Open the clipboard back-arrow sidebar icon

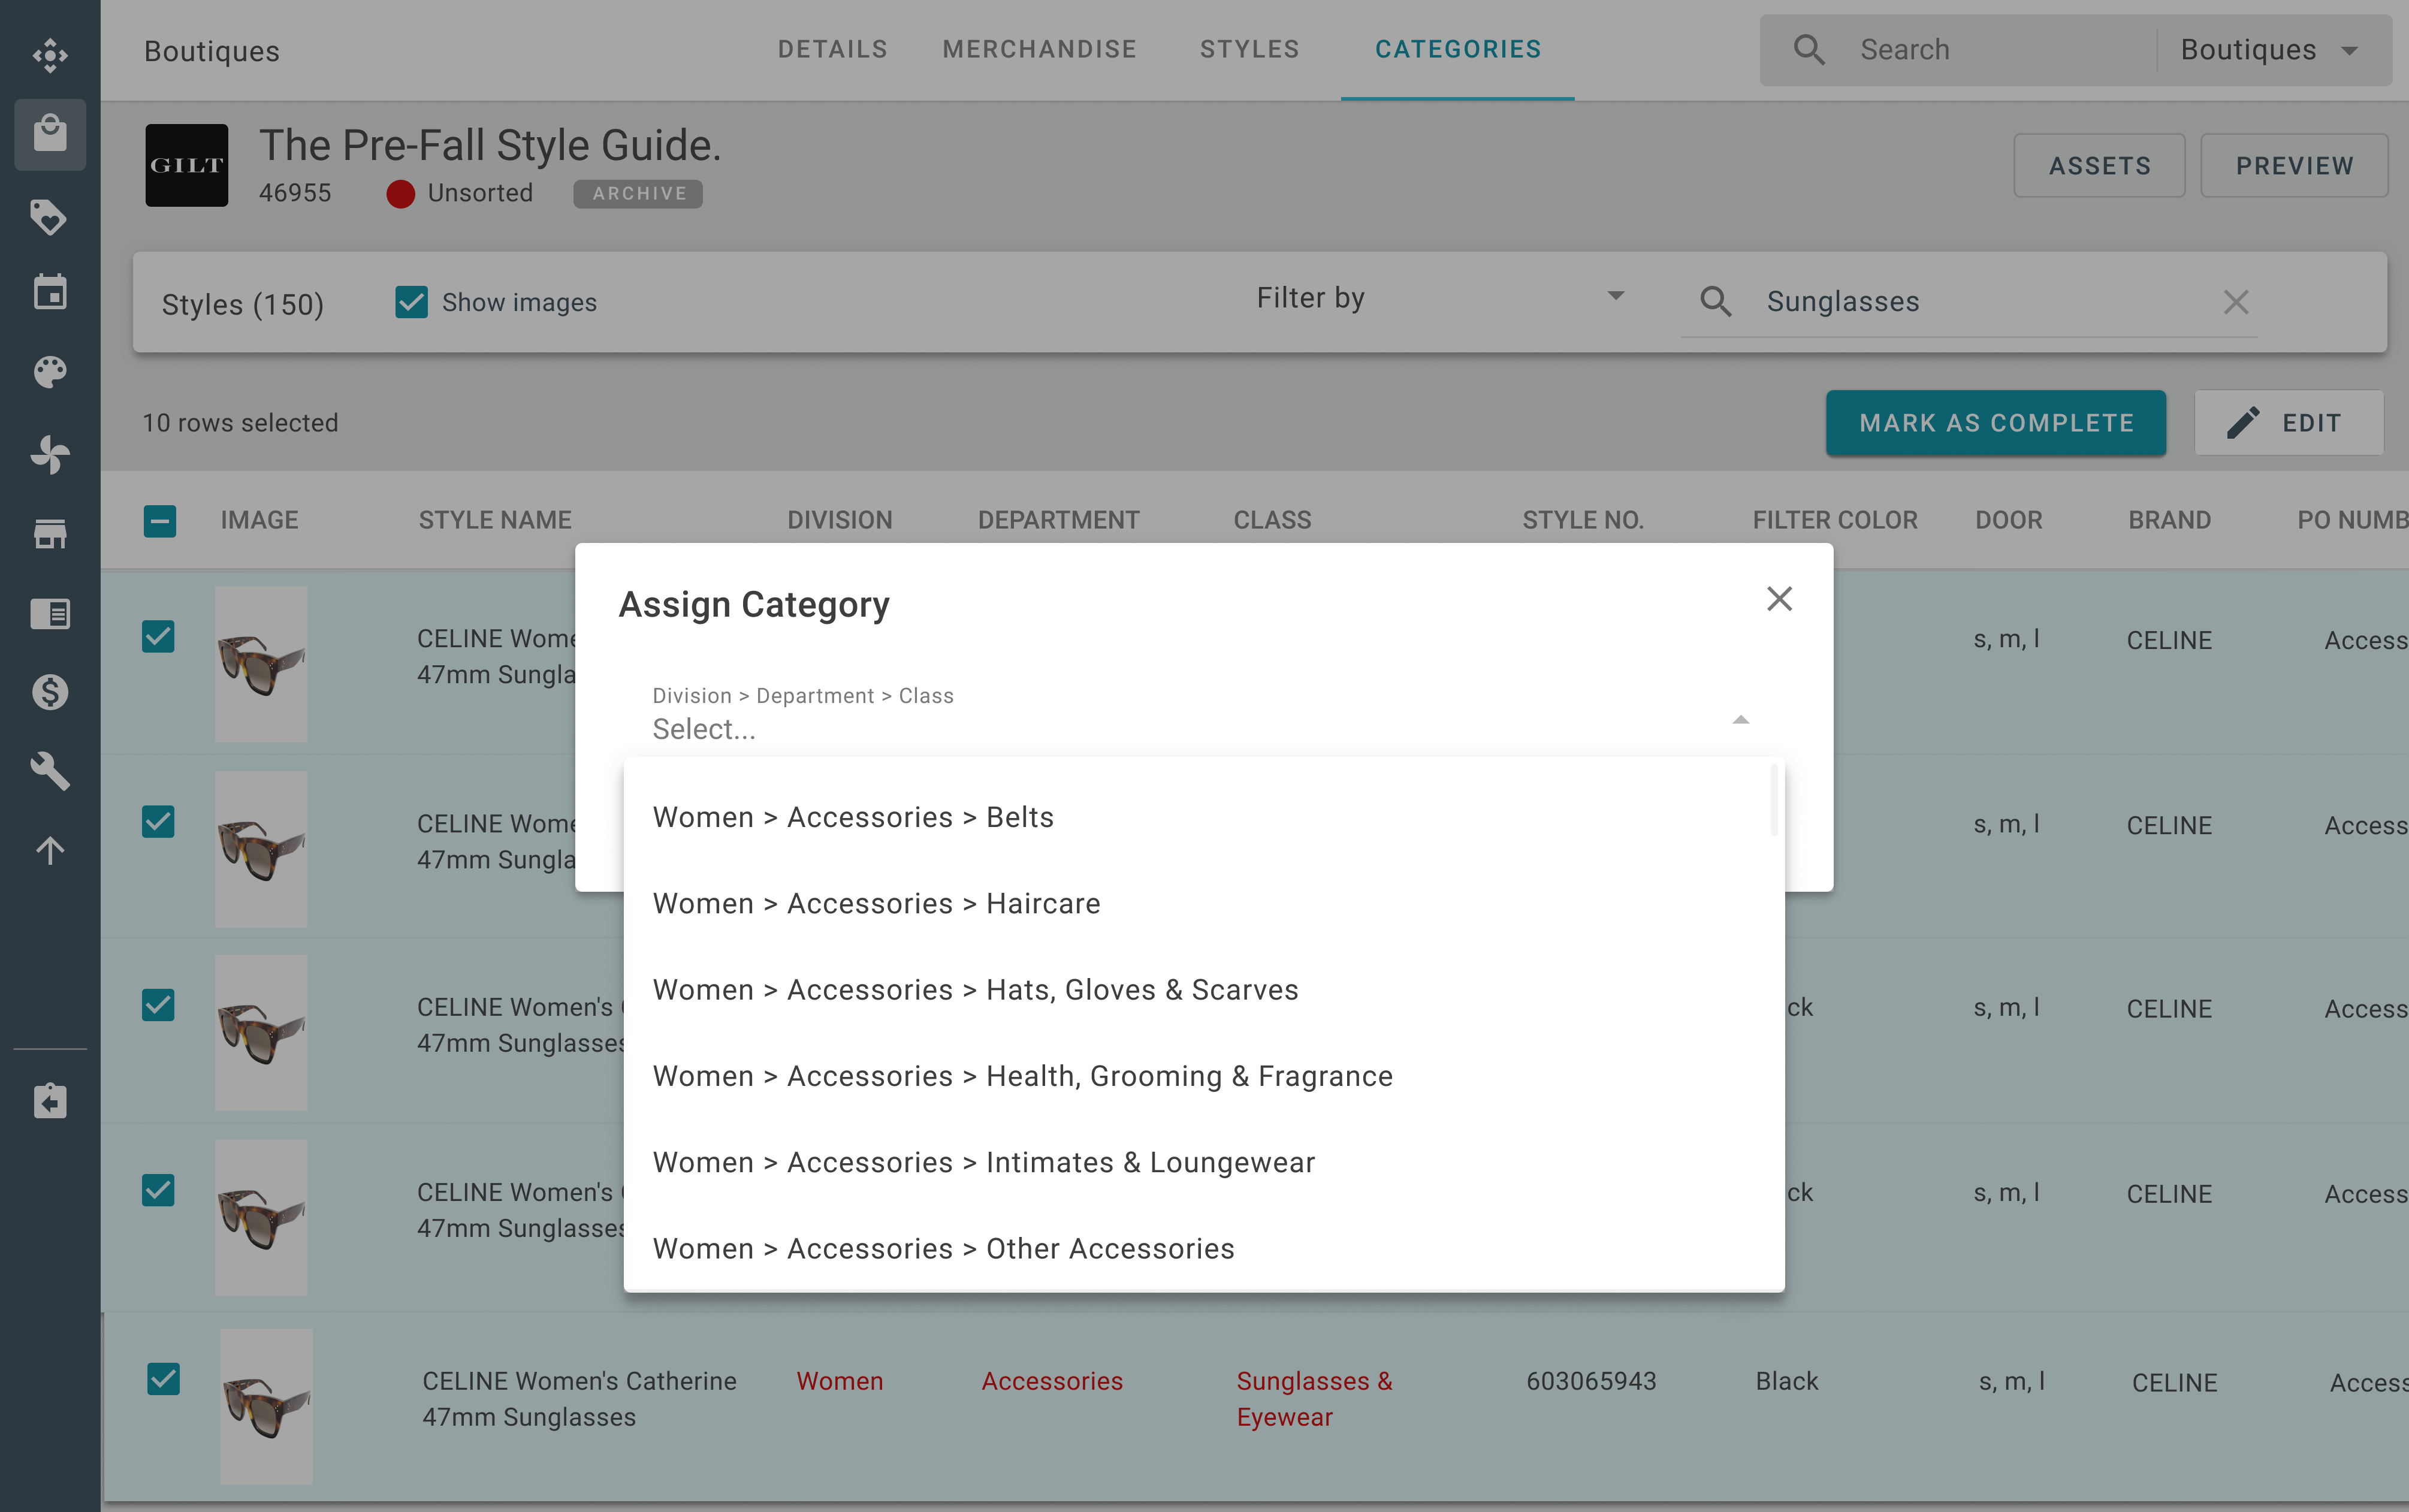click(x=50, y=1100)
